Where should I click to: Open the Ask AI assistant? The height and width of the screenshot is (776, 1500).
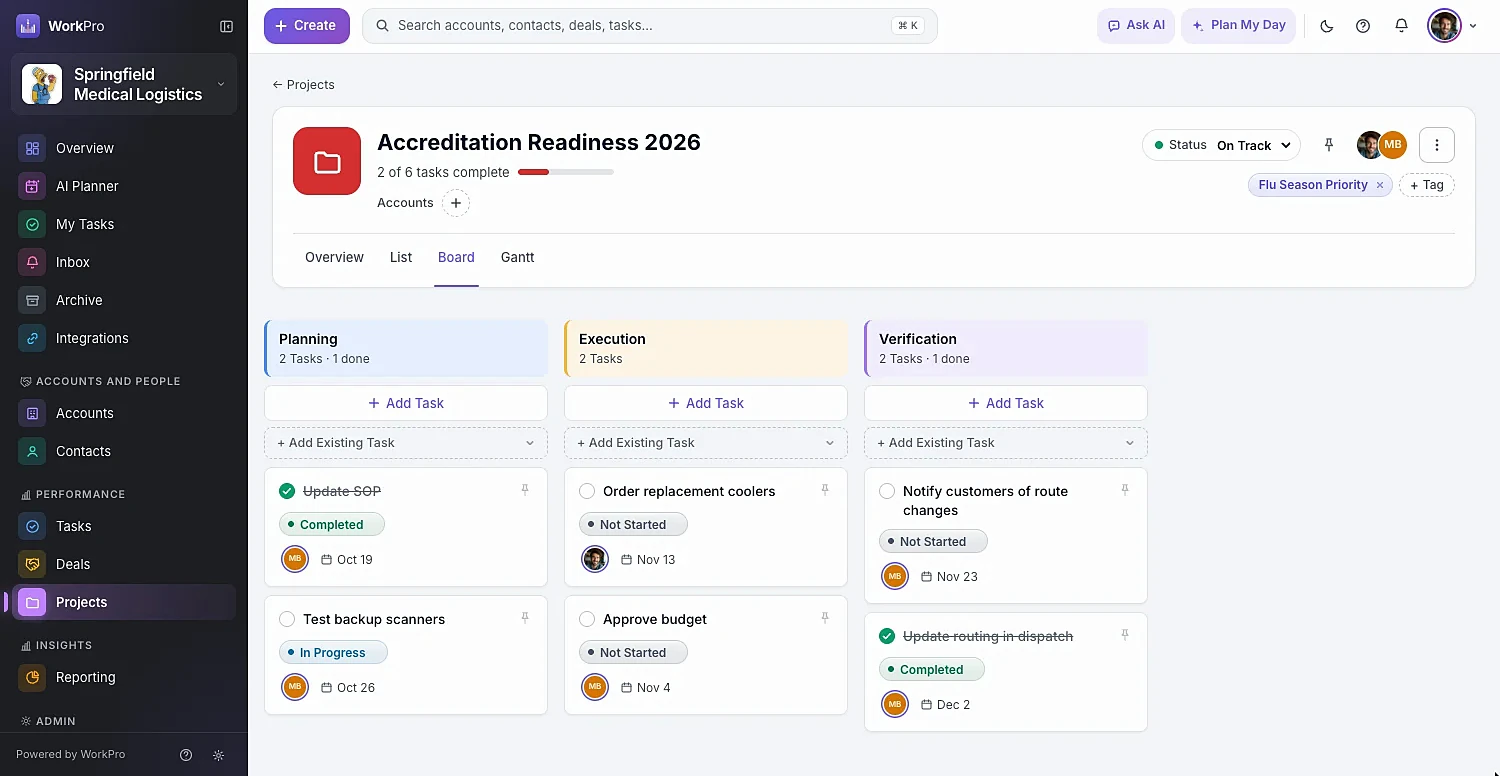pos(1136,26)
